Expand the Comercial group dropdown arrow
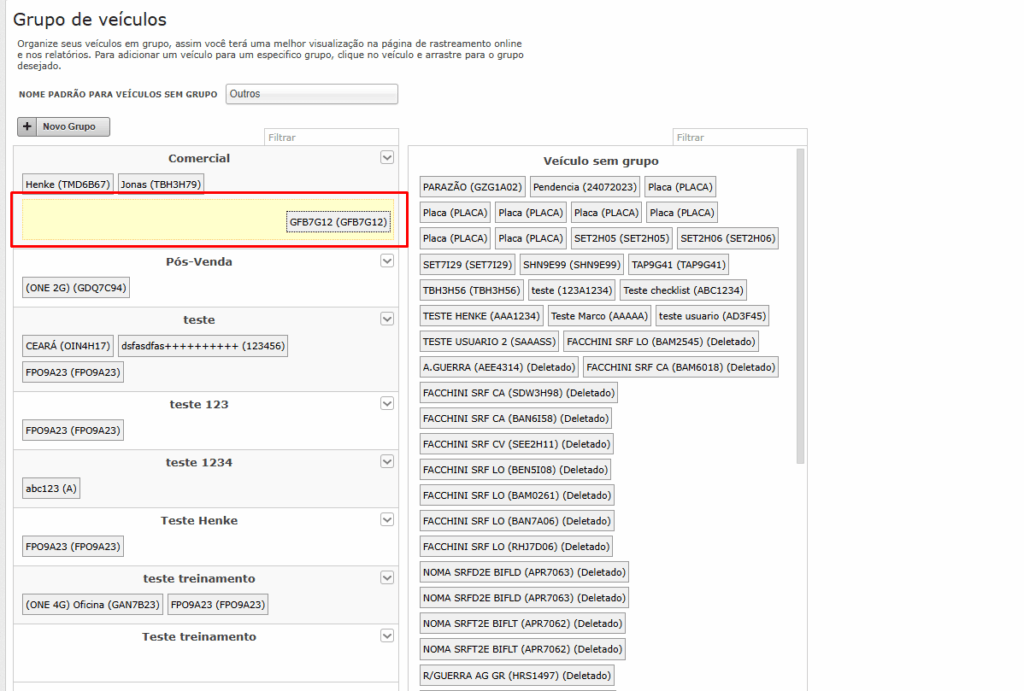 point(387,158)
